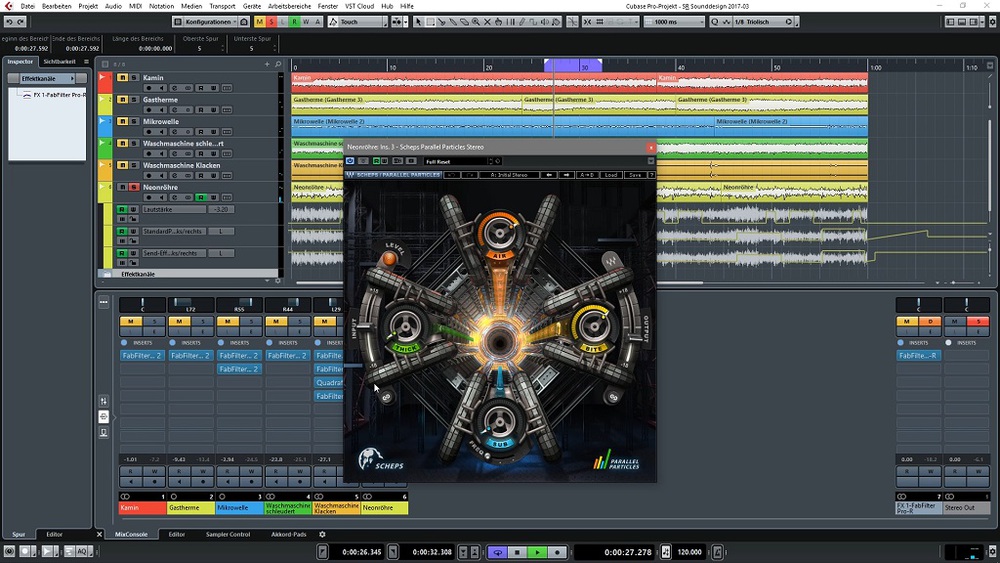Viewport: 1000px width, 563px height.
Task: Open the track search magnifier icon
Action: 278,64
